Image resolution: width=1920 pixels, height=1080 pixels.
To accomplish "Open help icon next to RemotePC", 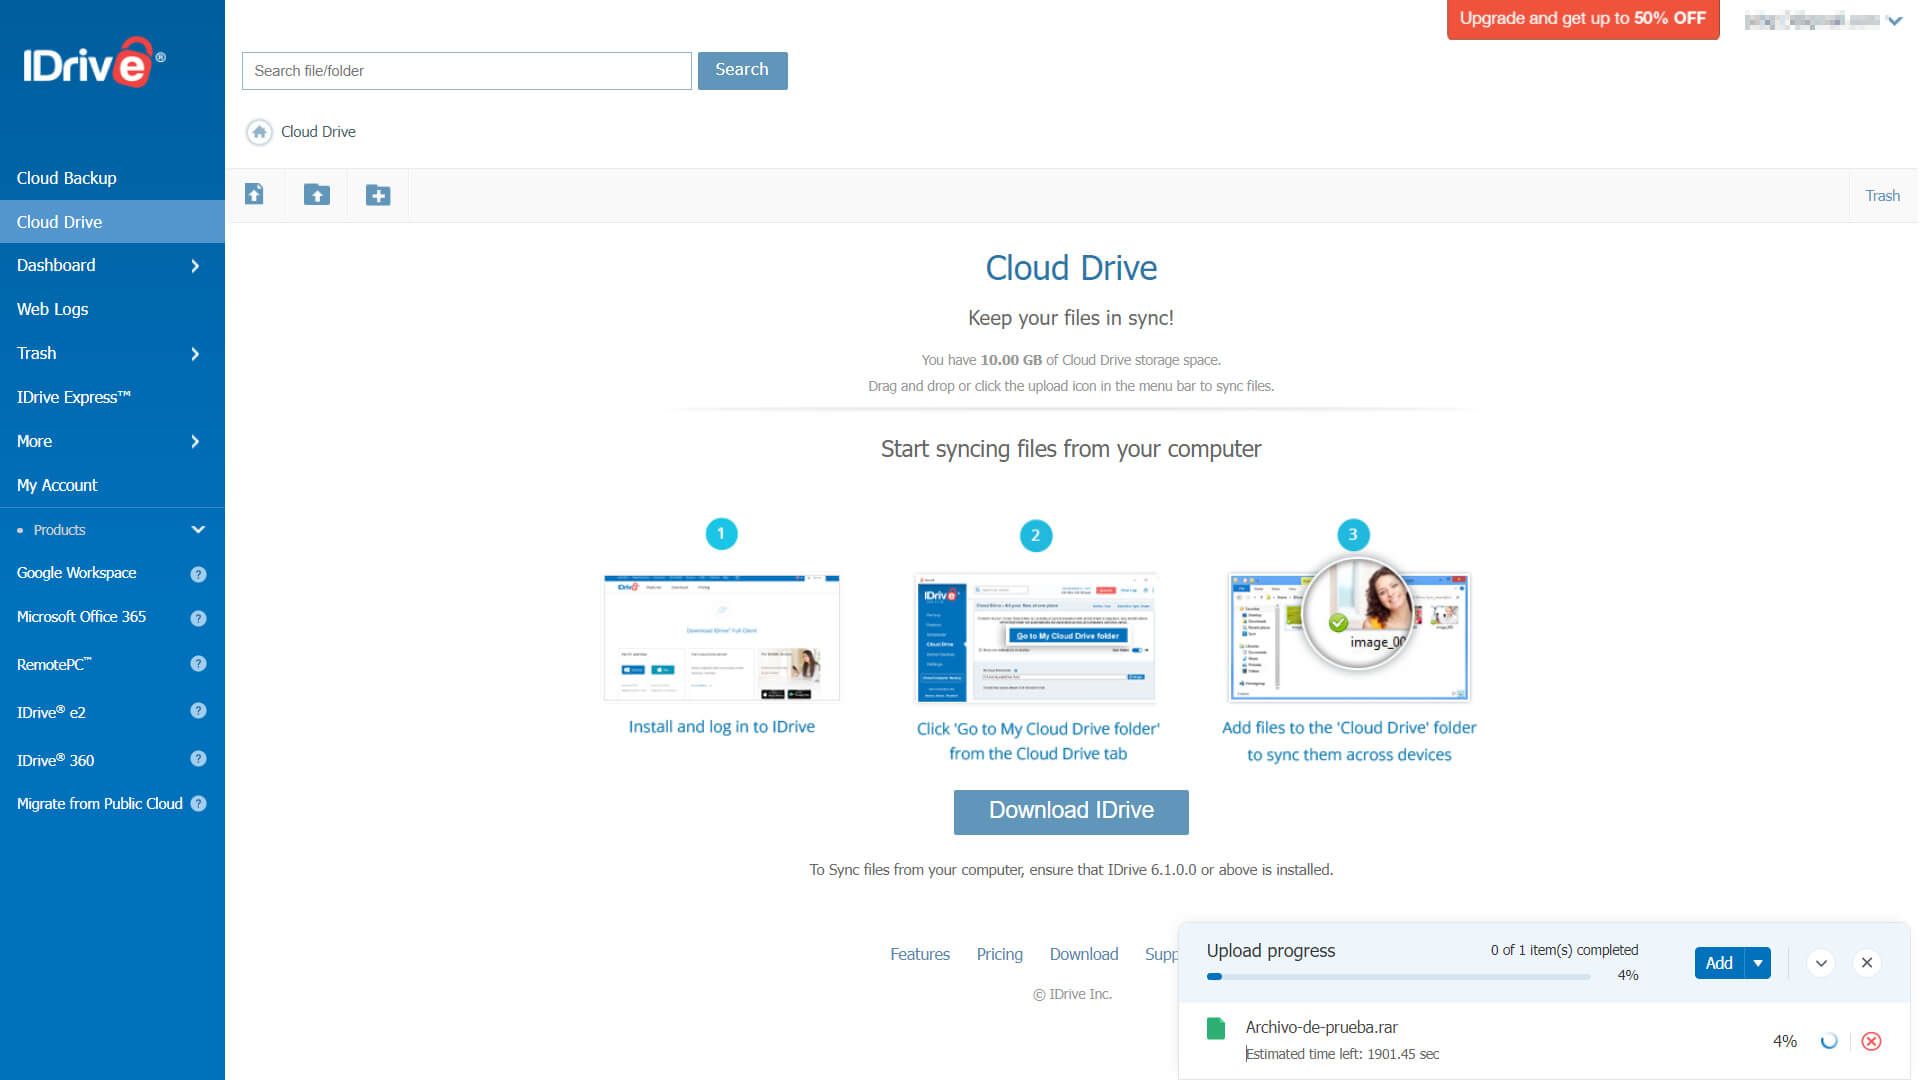I will click(198, 664).
